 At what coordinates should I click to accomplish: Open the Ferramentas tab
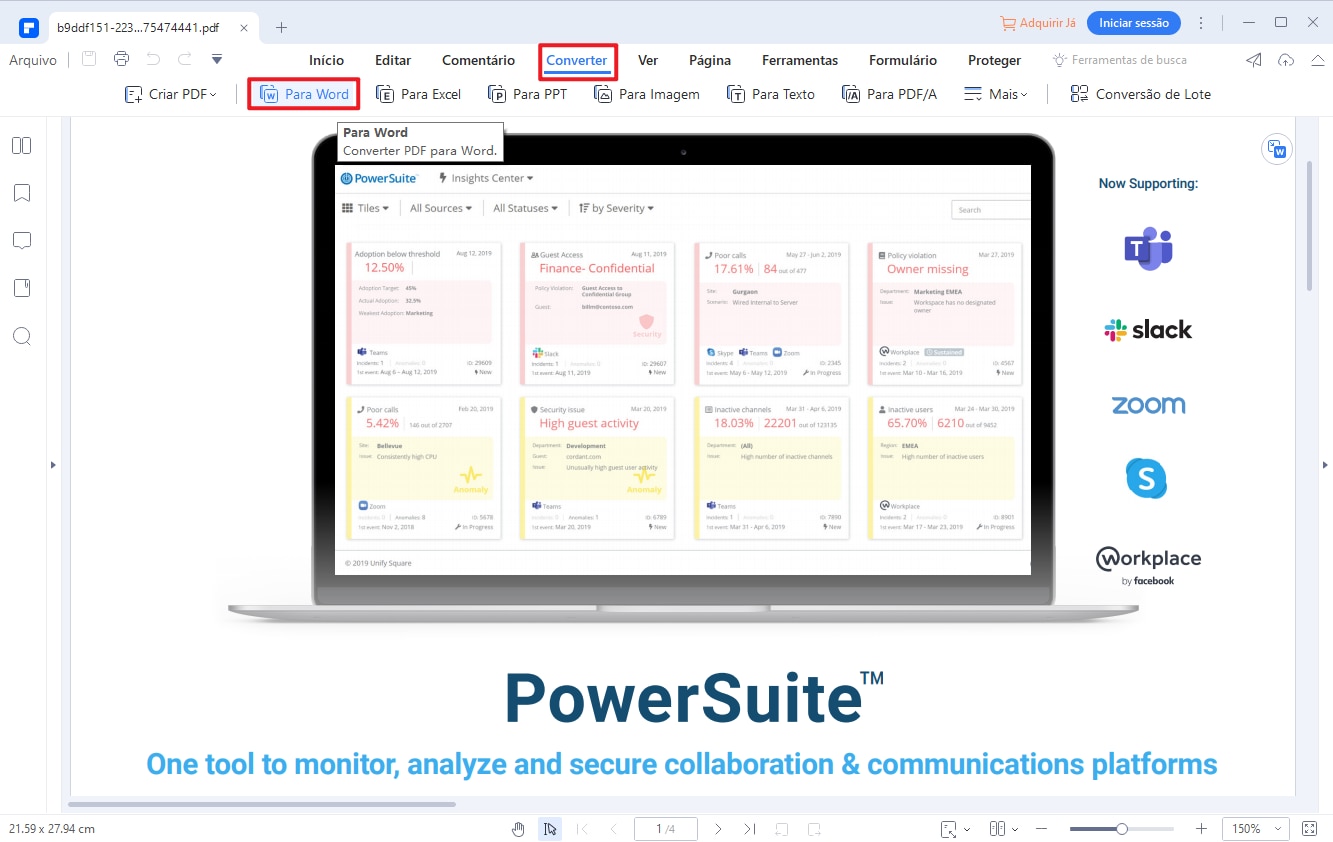click(800, 60)
